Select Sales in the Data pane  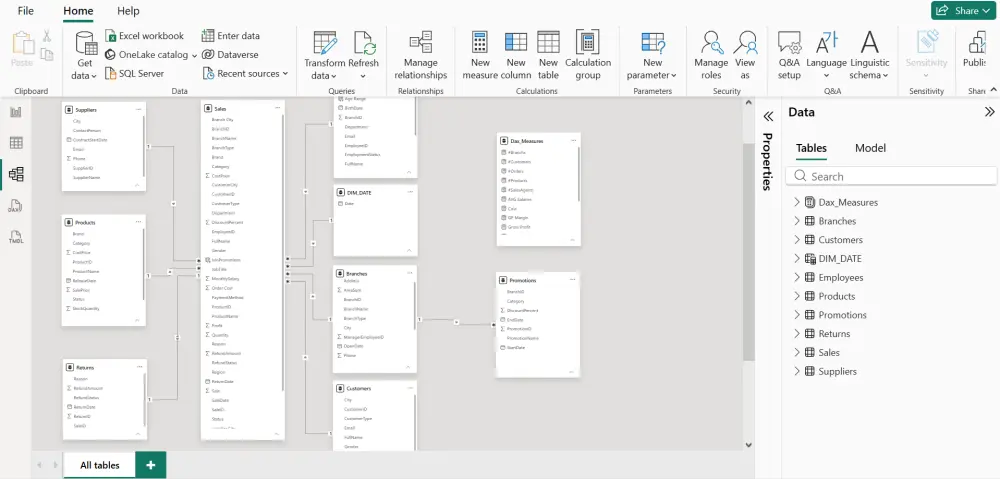pyautogui.click(x=829, y=353)
